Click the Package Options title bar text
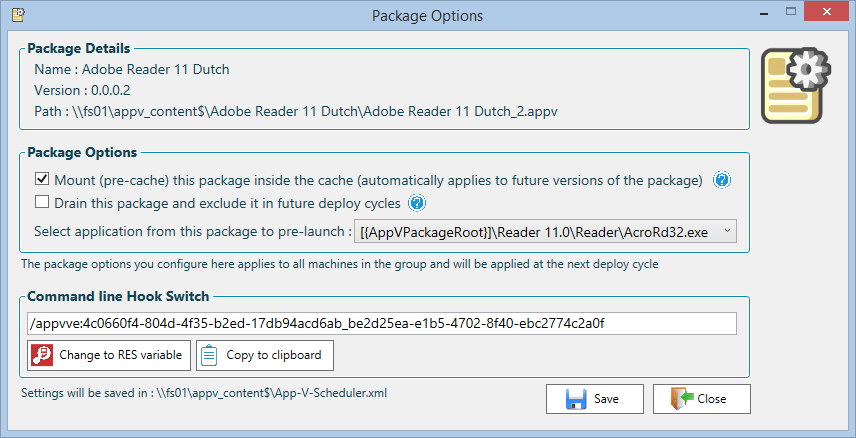 pyautogui.click(x=427, y=16)
